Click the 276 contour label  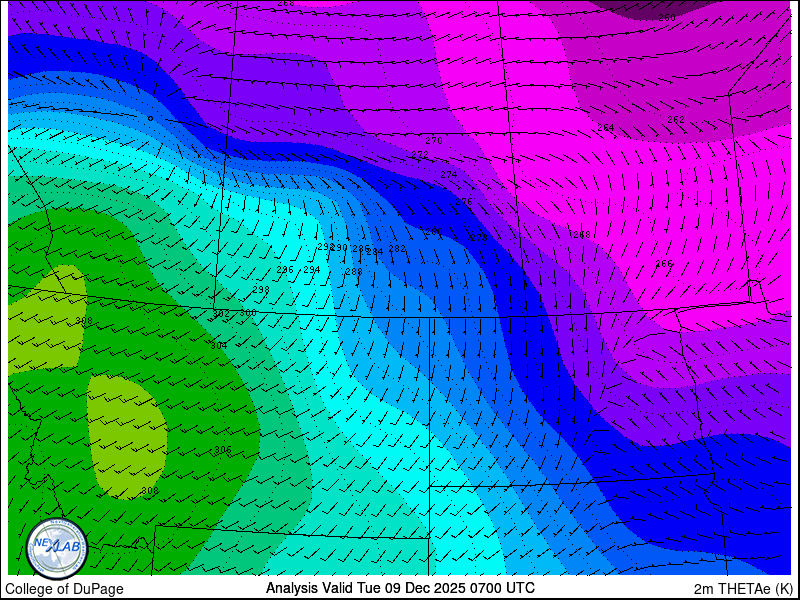(464, 202)
